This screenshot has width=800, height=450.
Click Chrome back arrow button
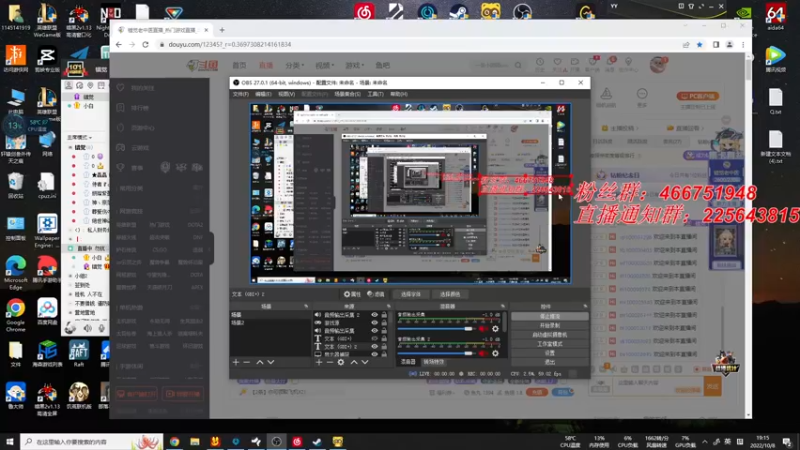coord(119,44)
